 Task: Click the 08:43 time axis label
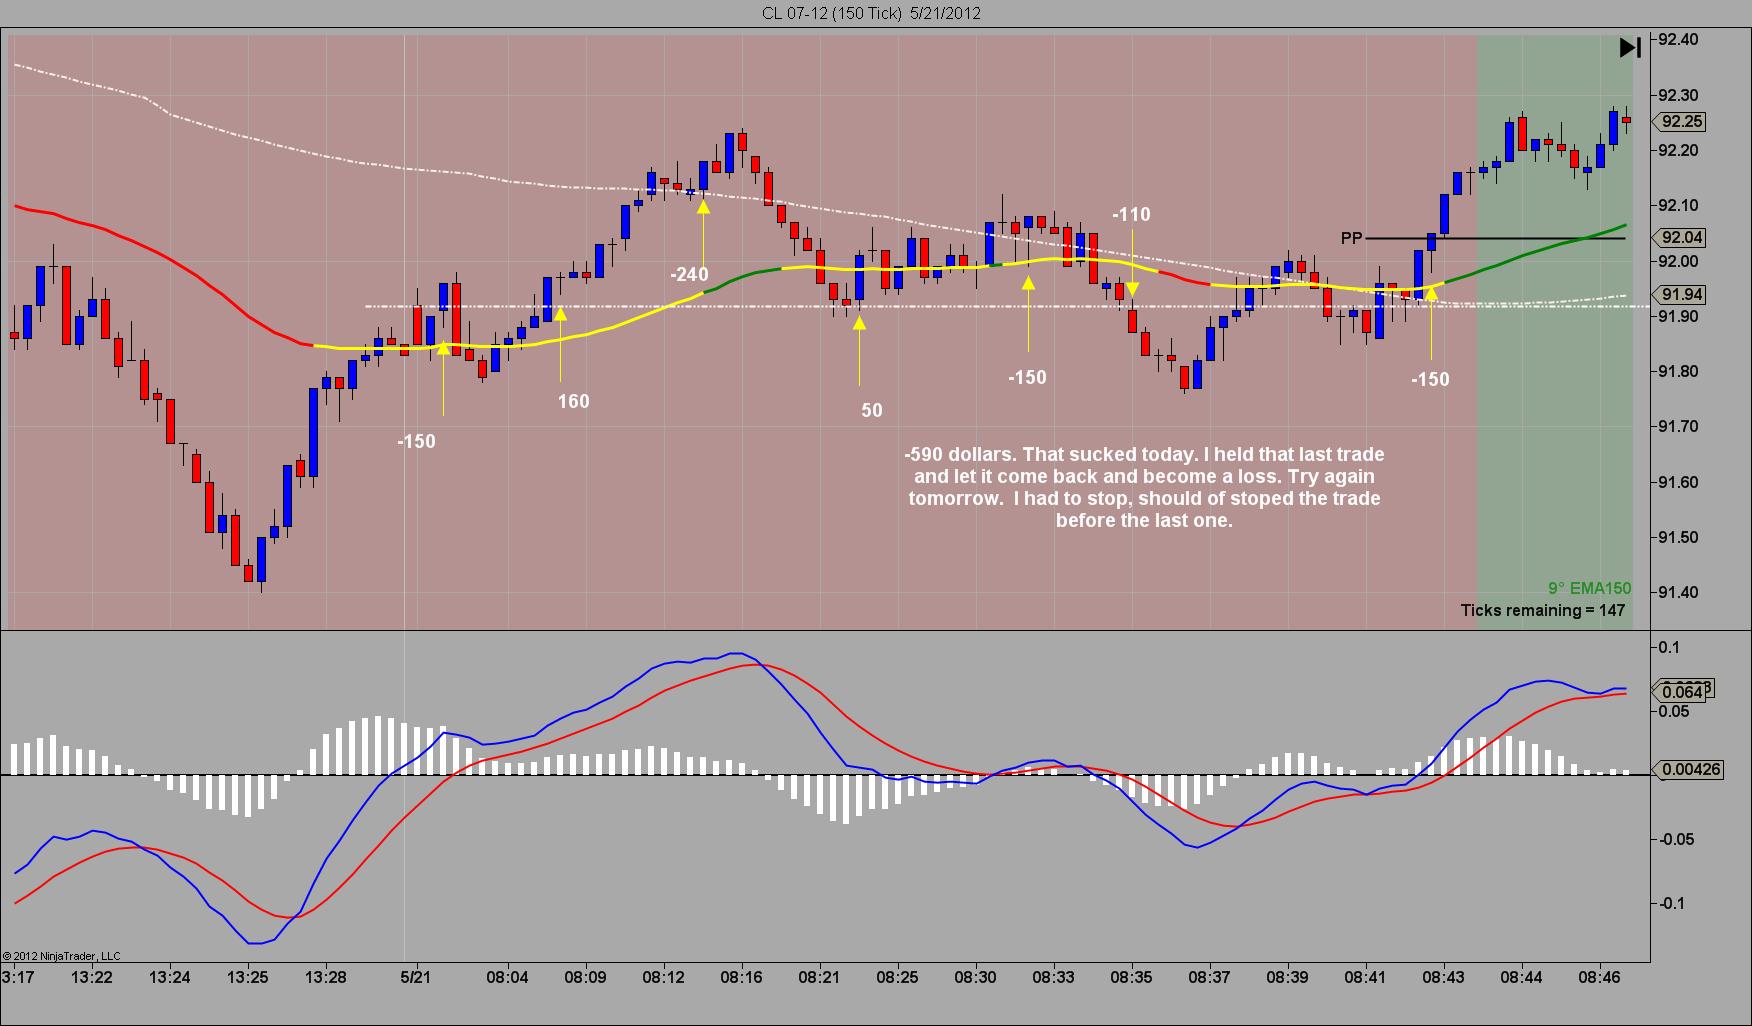(x=1443, y=977)
